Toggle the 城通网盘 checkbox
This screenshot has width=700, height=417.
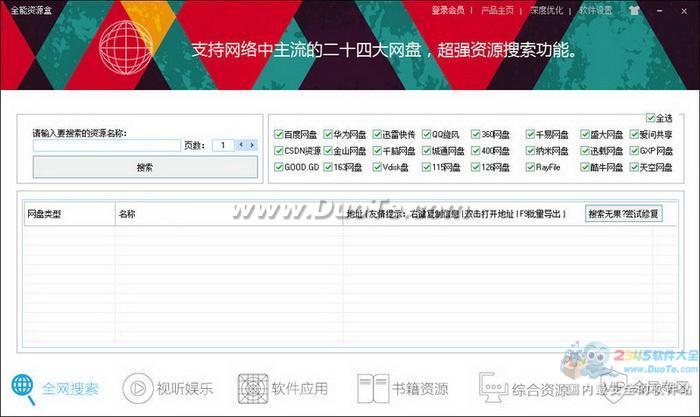coord(426,150)
